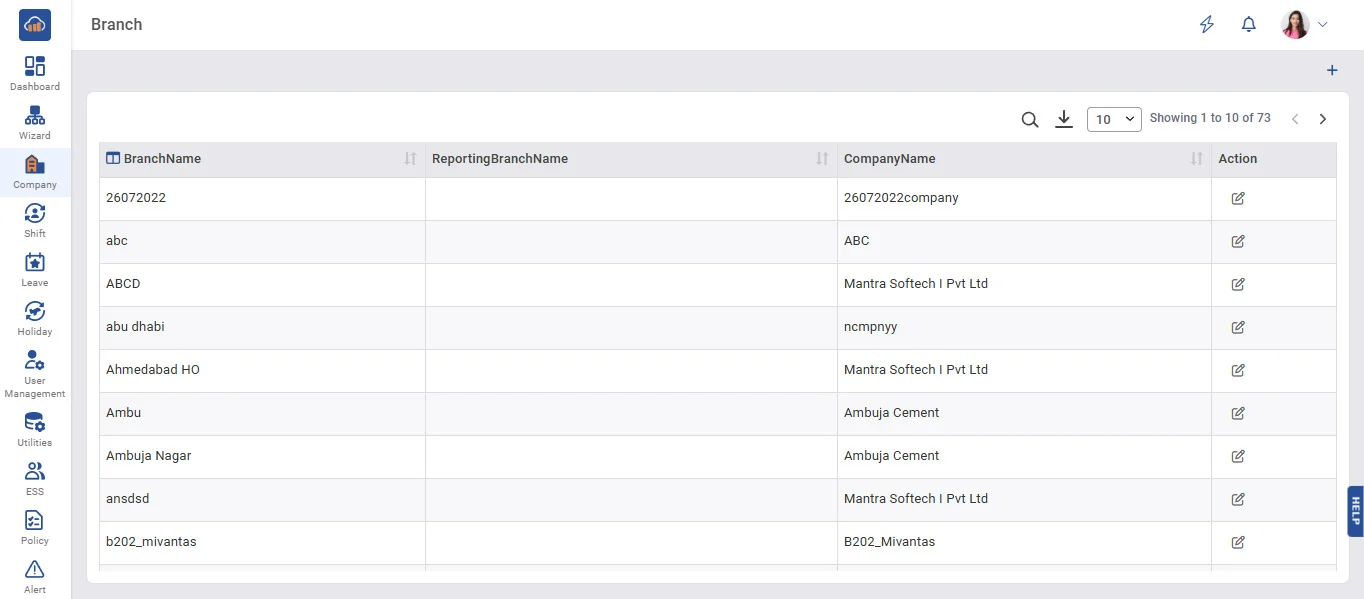Edit the abu dhabi branch row
Image resolution: width=1364 pixels, height=599 pixels.
coord(1238,327)
